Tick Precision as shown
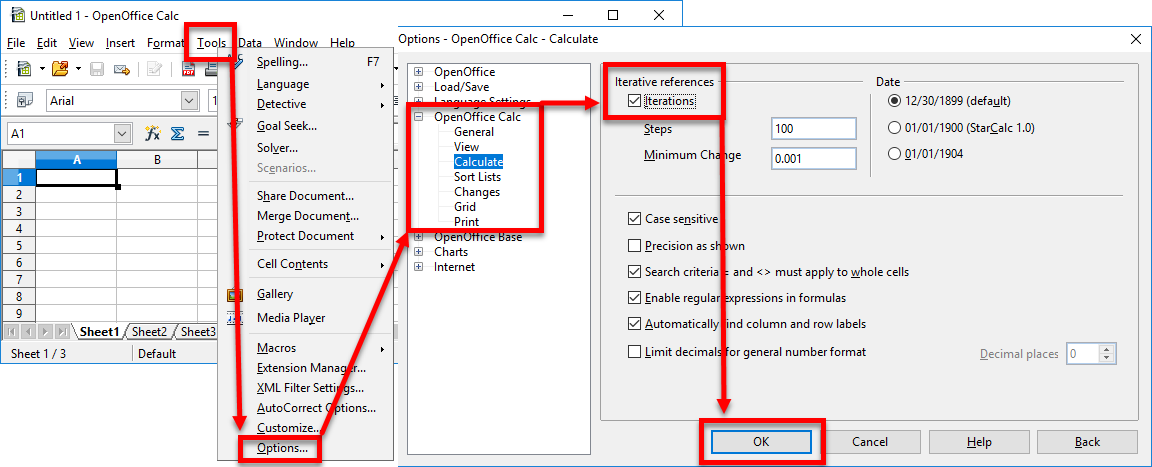The height and width of the screenshot is (467, 1152). [x=635, y=245]
